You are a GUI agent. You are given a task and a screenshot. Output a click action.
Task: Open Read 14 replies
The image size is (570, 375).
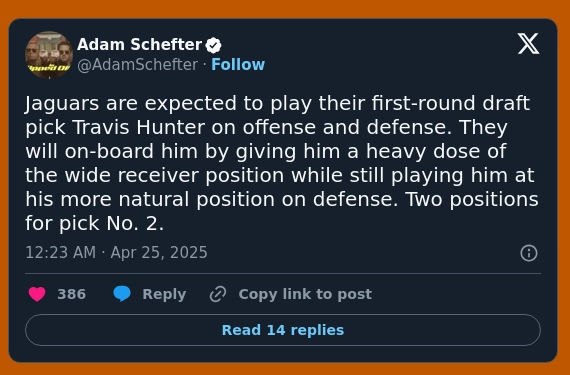[283, 330]
